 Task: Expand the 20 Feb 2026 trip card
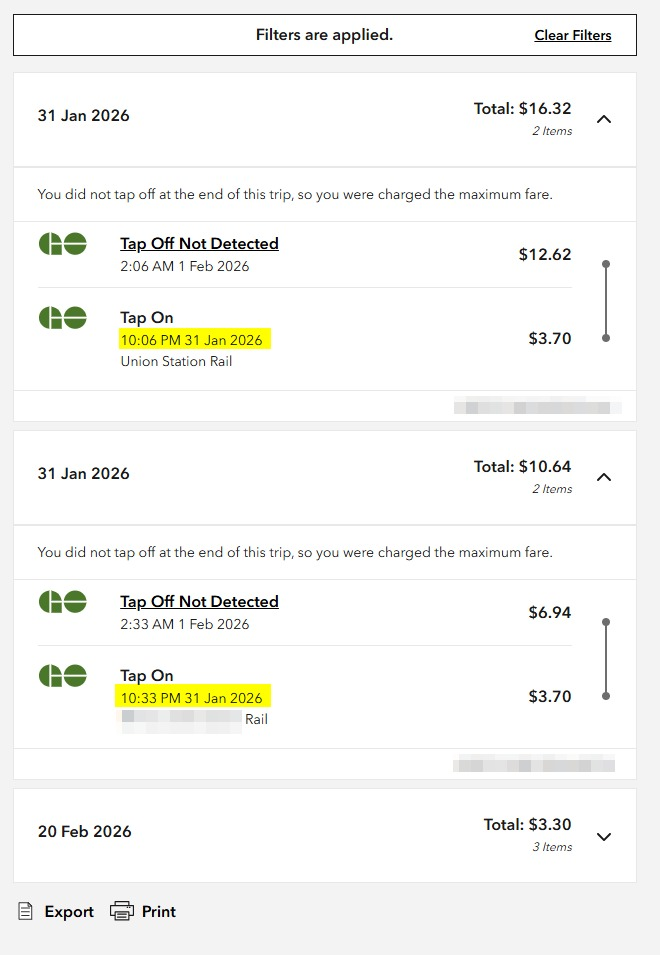coord(603,836)
